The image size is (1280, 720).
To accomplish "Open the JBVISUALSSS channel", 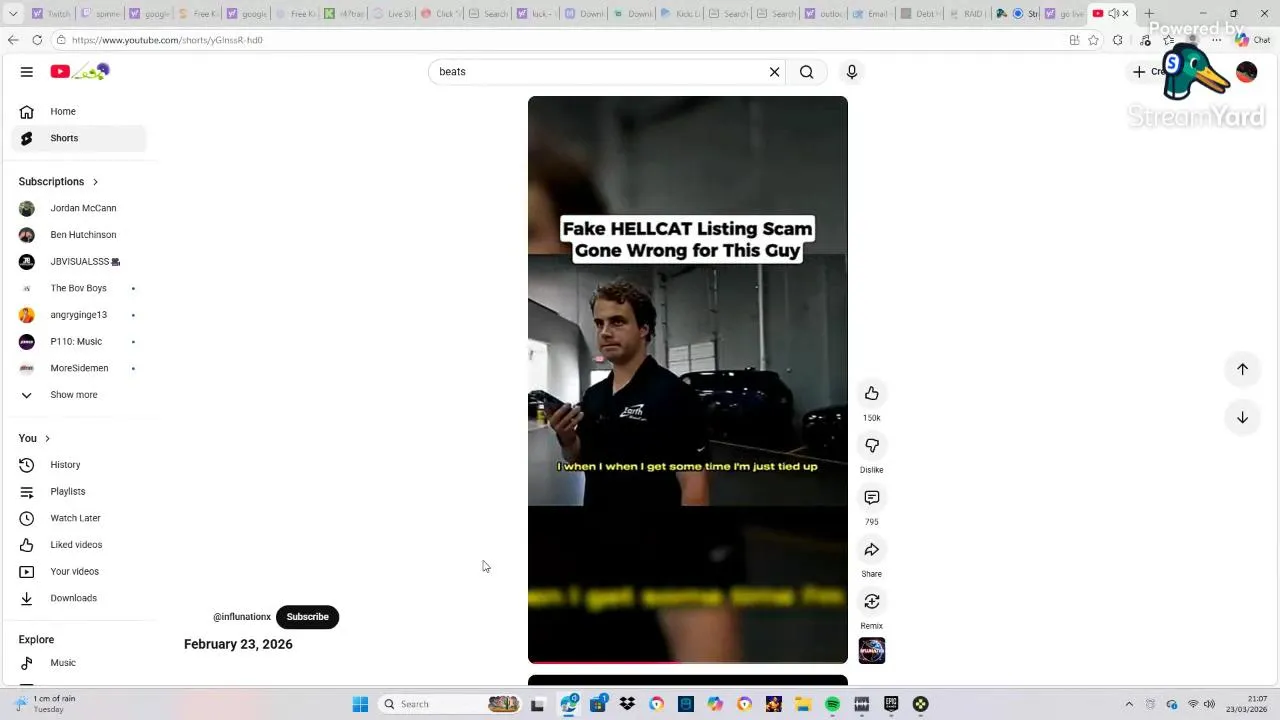I will 79,262.
